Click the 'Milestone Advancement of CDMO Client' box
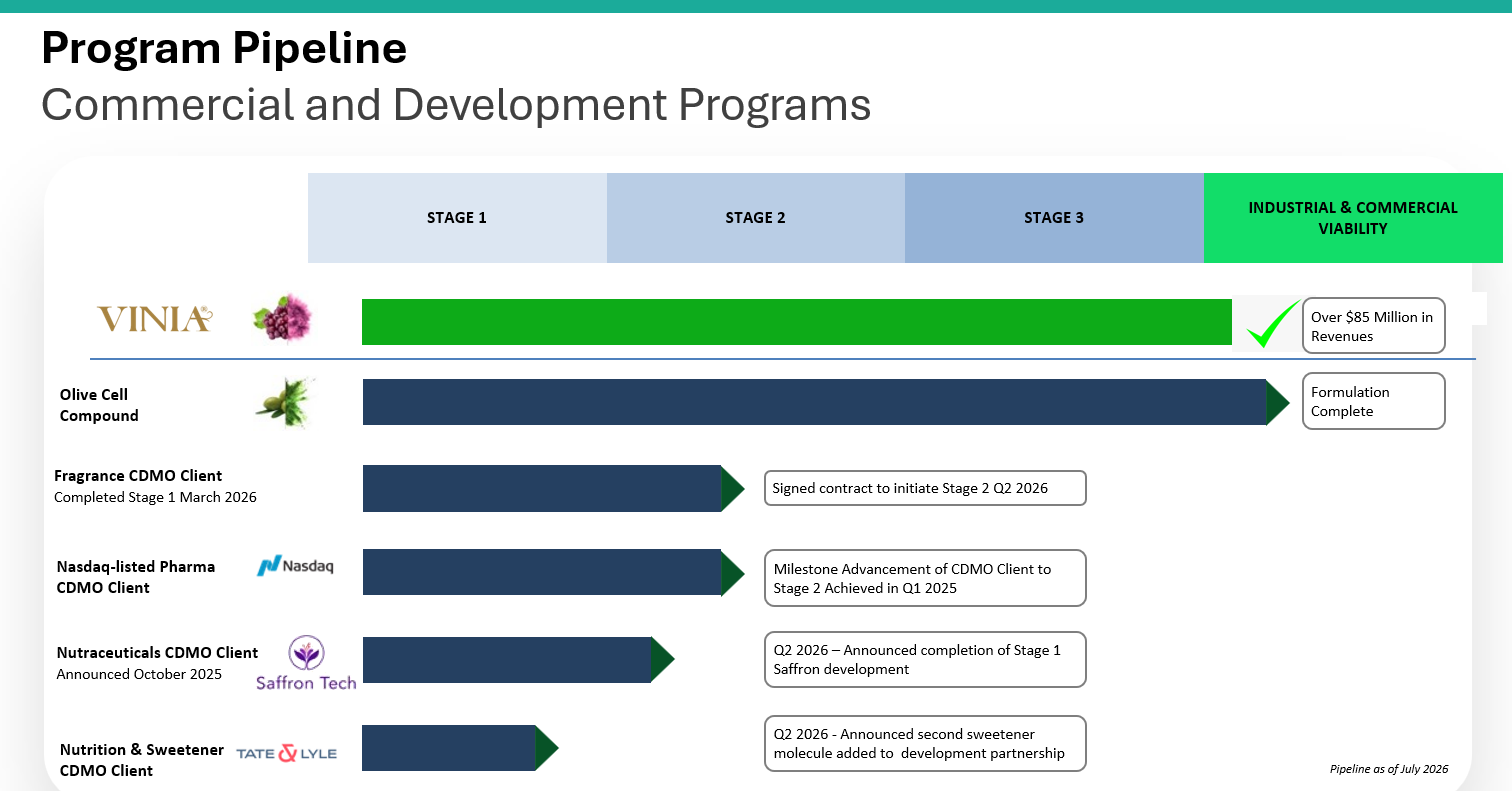Screen dimensions: 1512x791 (925, 578)
